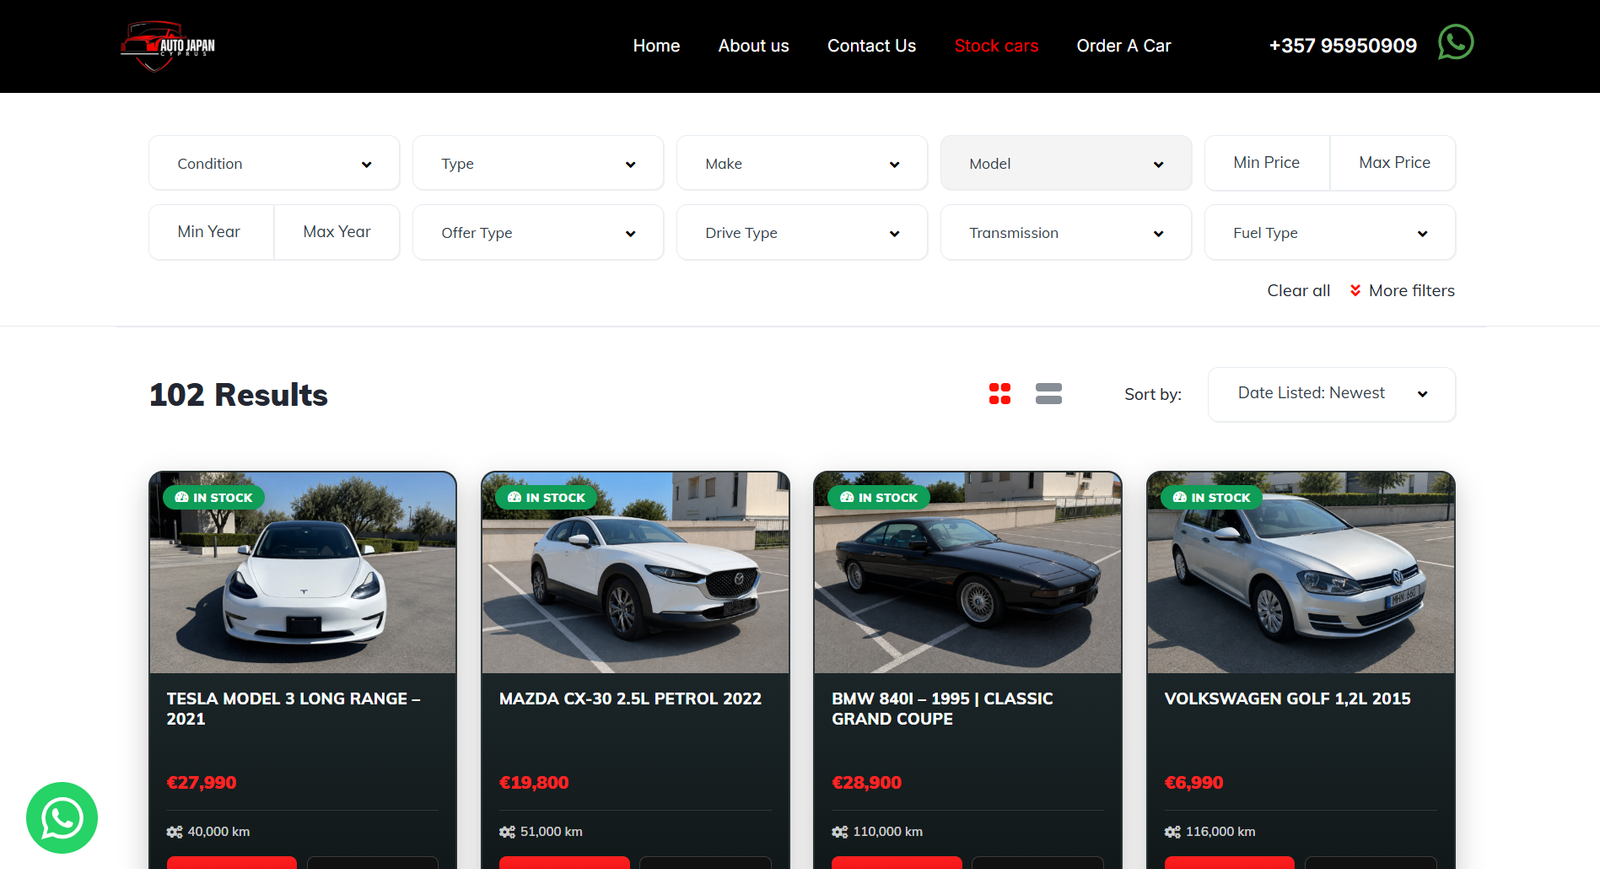The width and height of the screenshot is (1600, 869).
Task: Switch to list view layout
Action: tap(1049, 394)
